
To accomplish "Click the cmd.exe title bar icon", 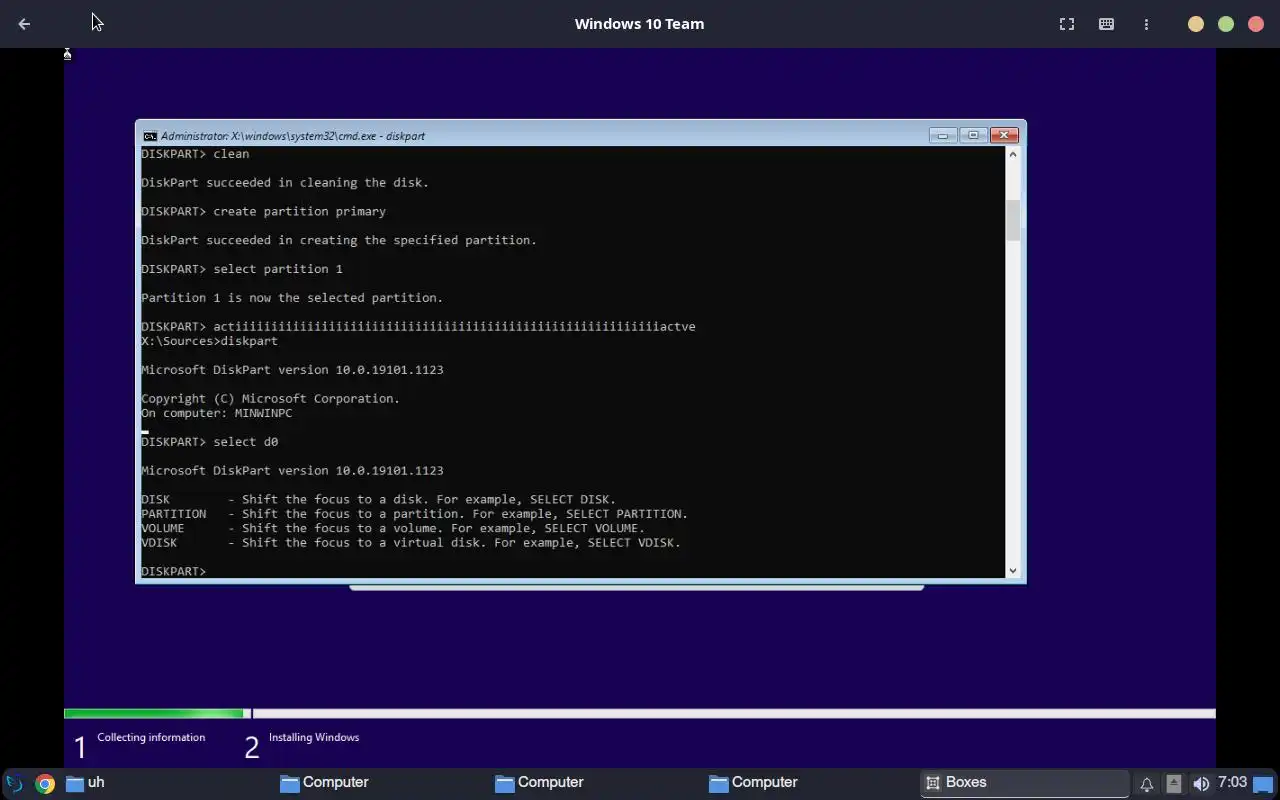I will click(x=150, y=136).
